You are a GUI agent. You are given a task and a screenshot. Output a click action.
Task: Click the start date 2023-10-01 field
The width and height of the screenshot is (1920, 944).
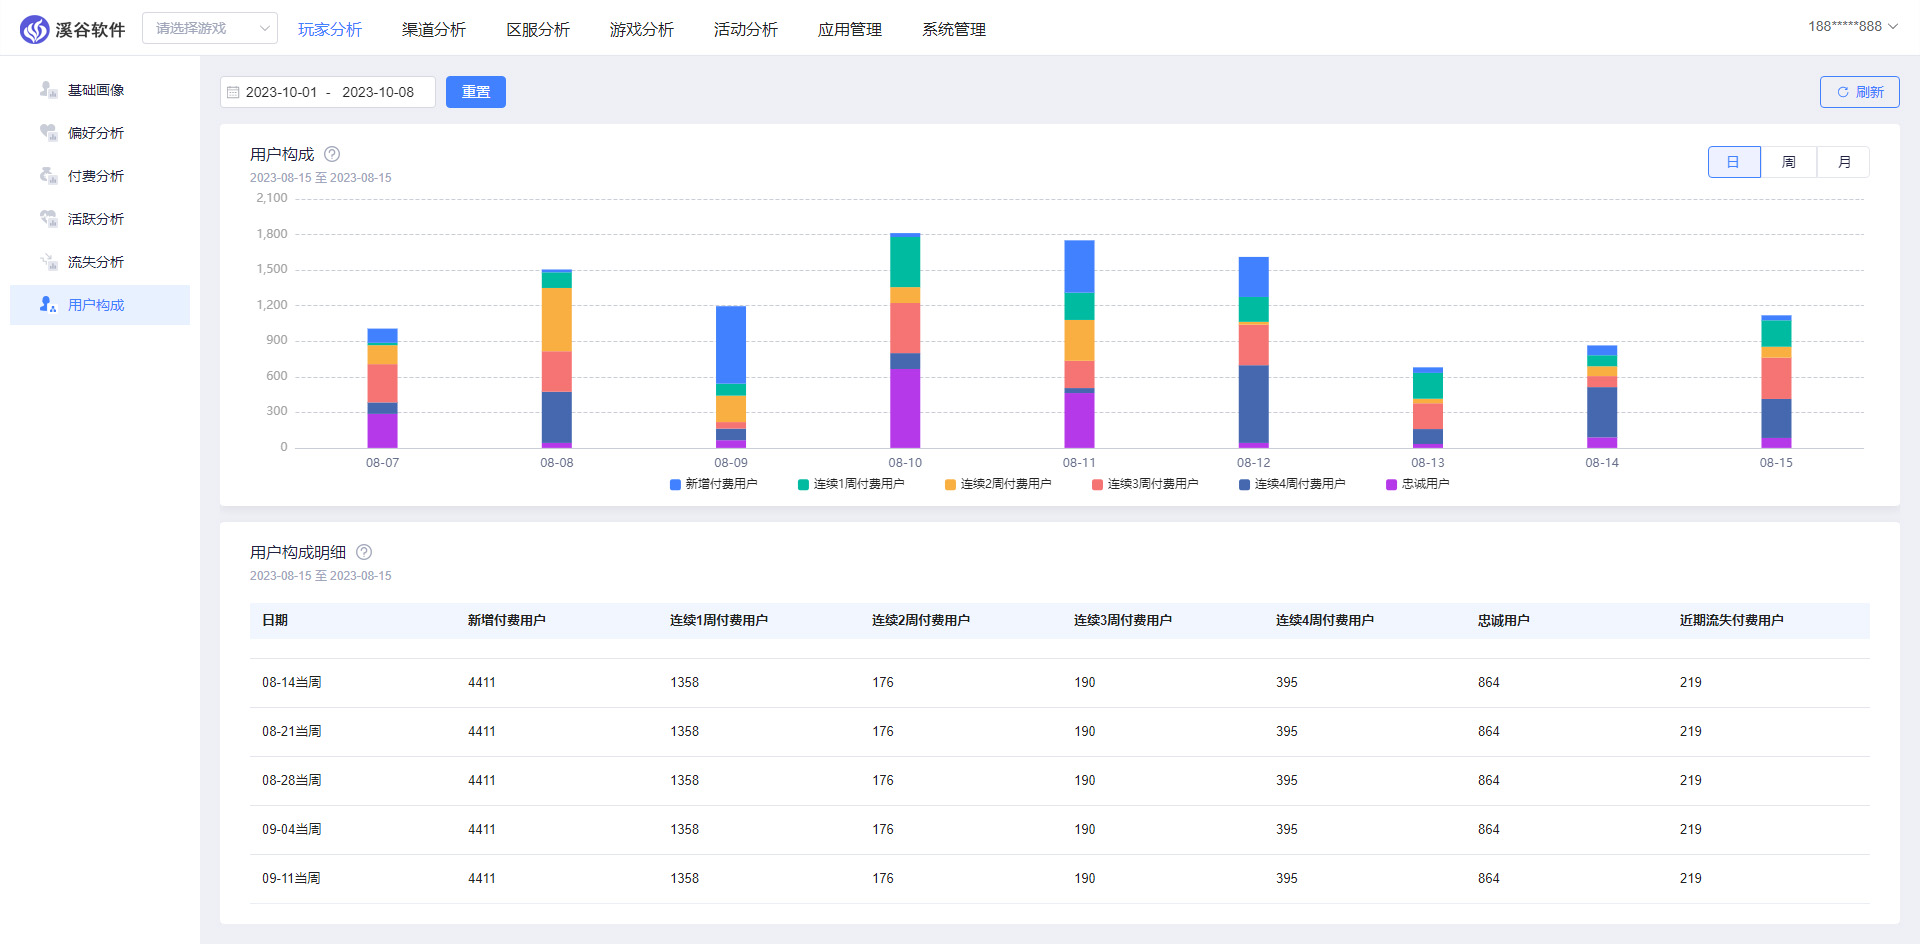click(281, 92)
